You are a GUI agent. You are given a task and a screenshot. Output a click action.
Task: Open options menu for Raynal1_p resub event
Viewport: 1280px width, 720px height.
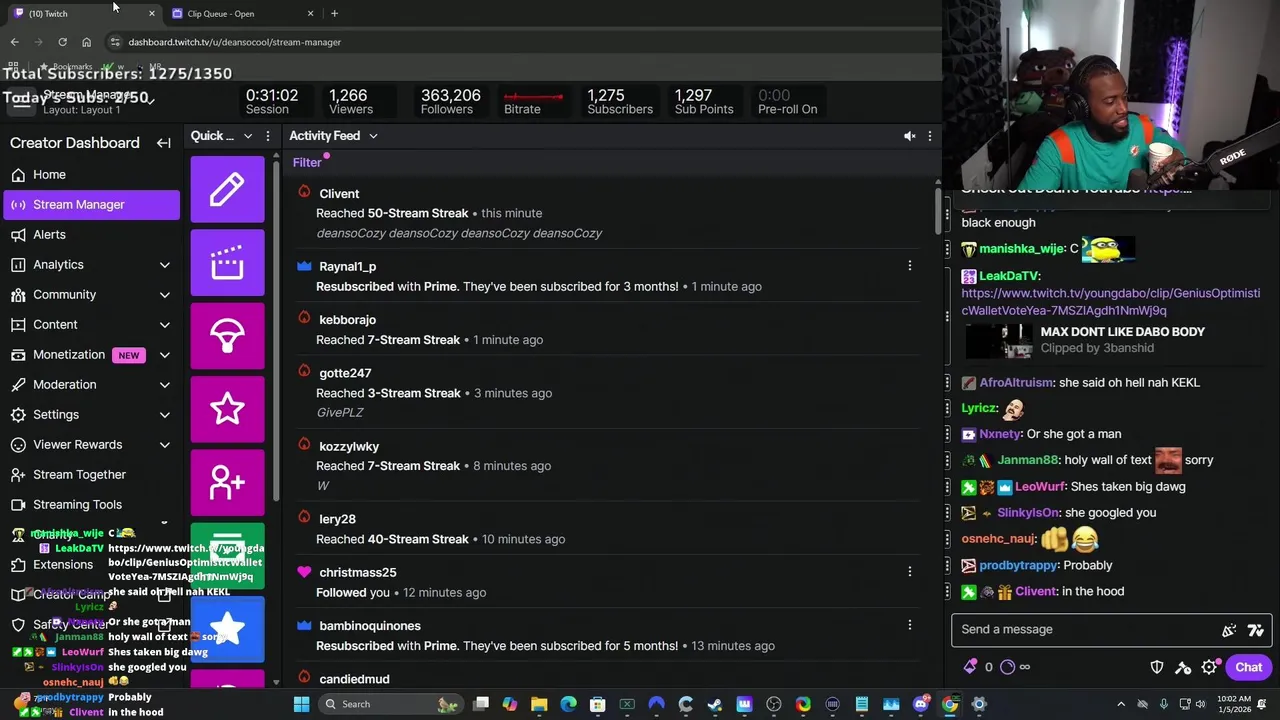pyautogui.click(x=909, y=266)
